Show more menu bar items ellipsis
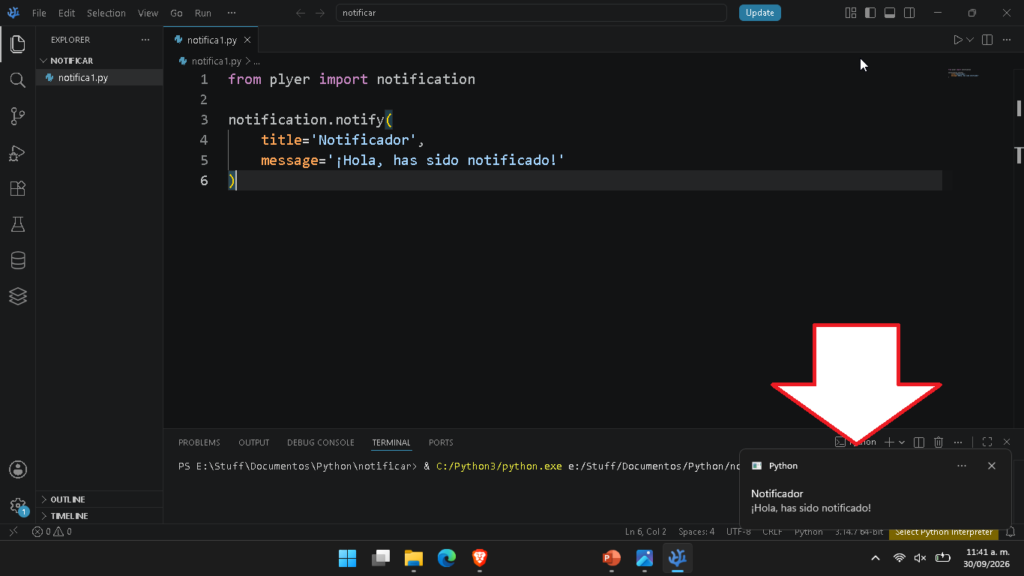Image resolution: width=1024 pixels, height=576 pixels. click(x=231, y=12)
